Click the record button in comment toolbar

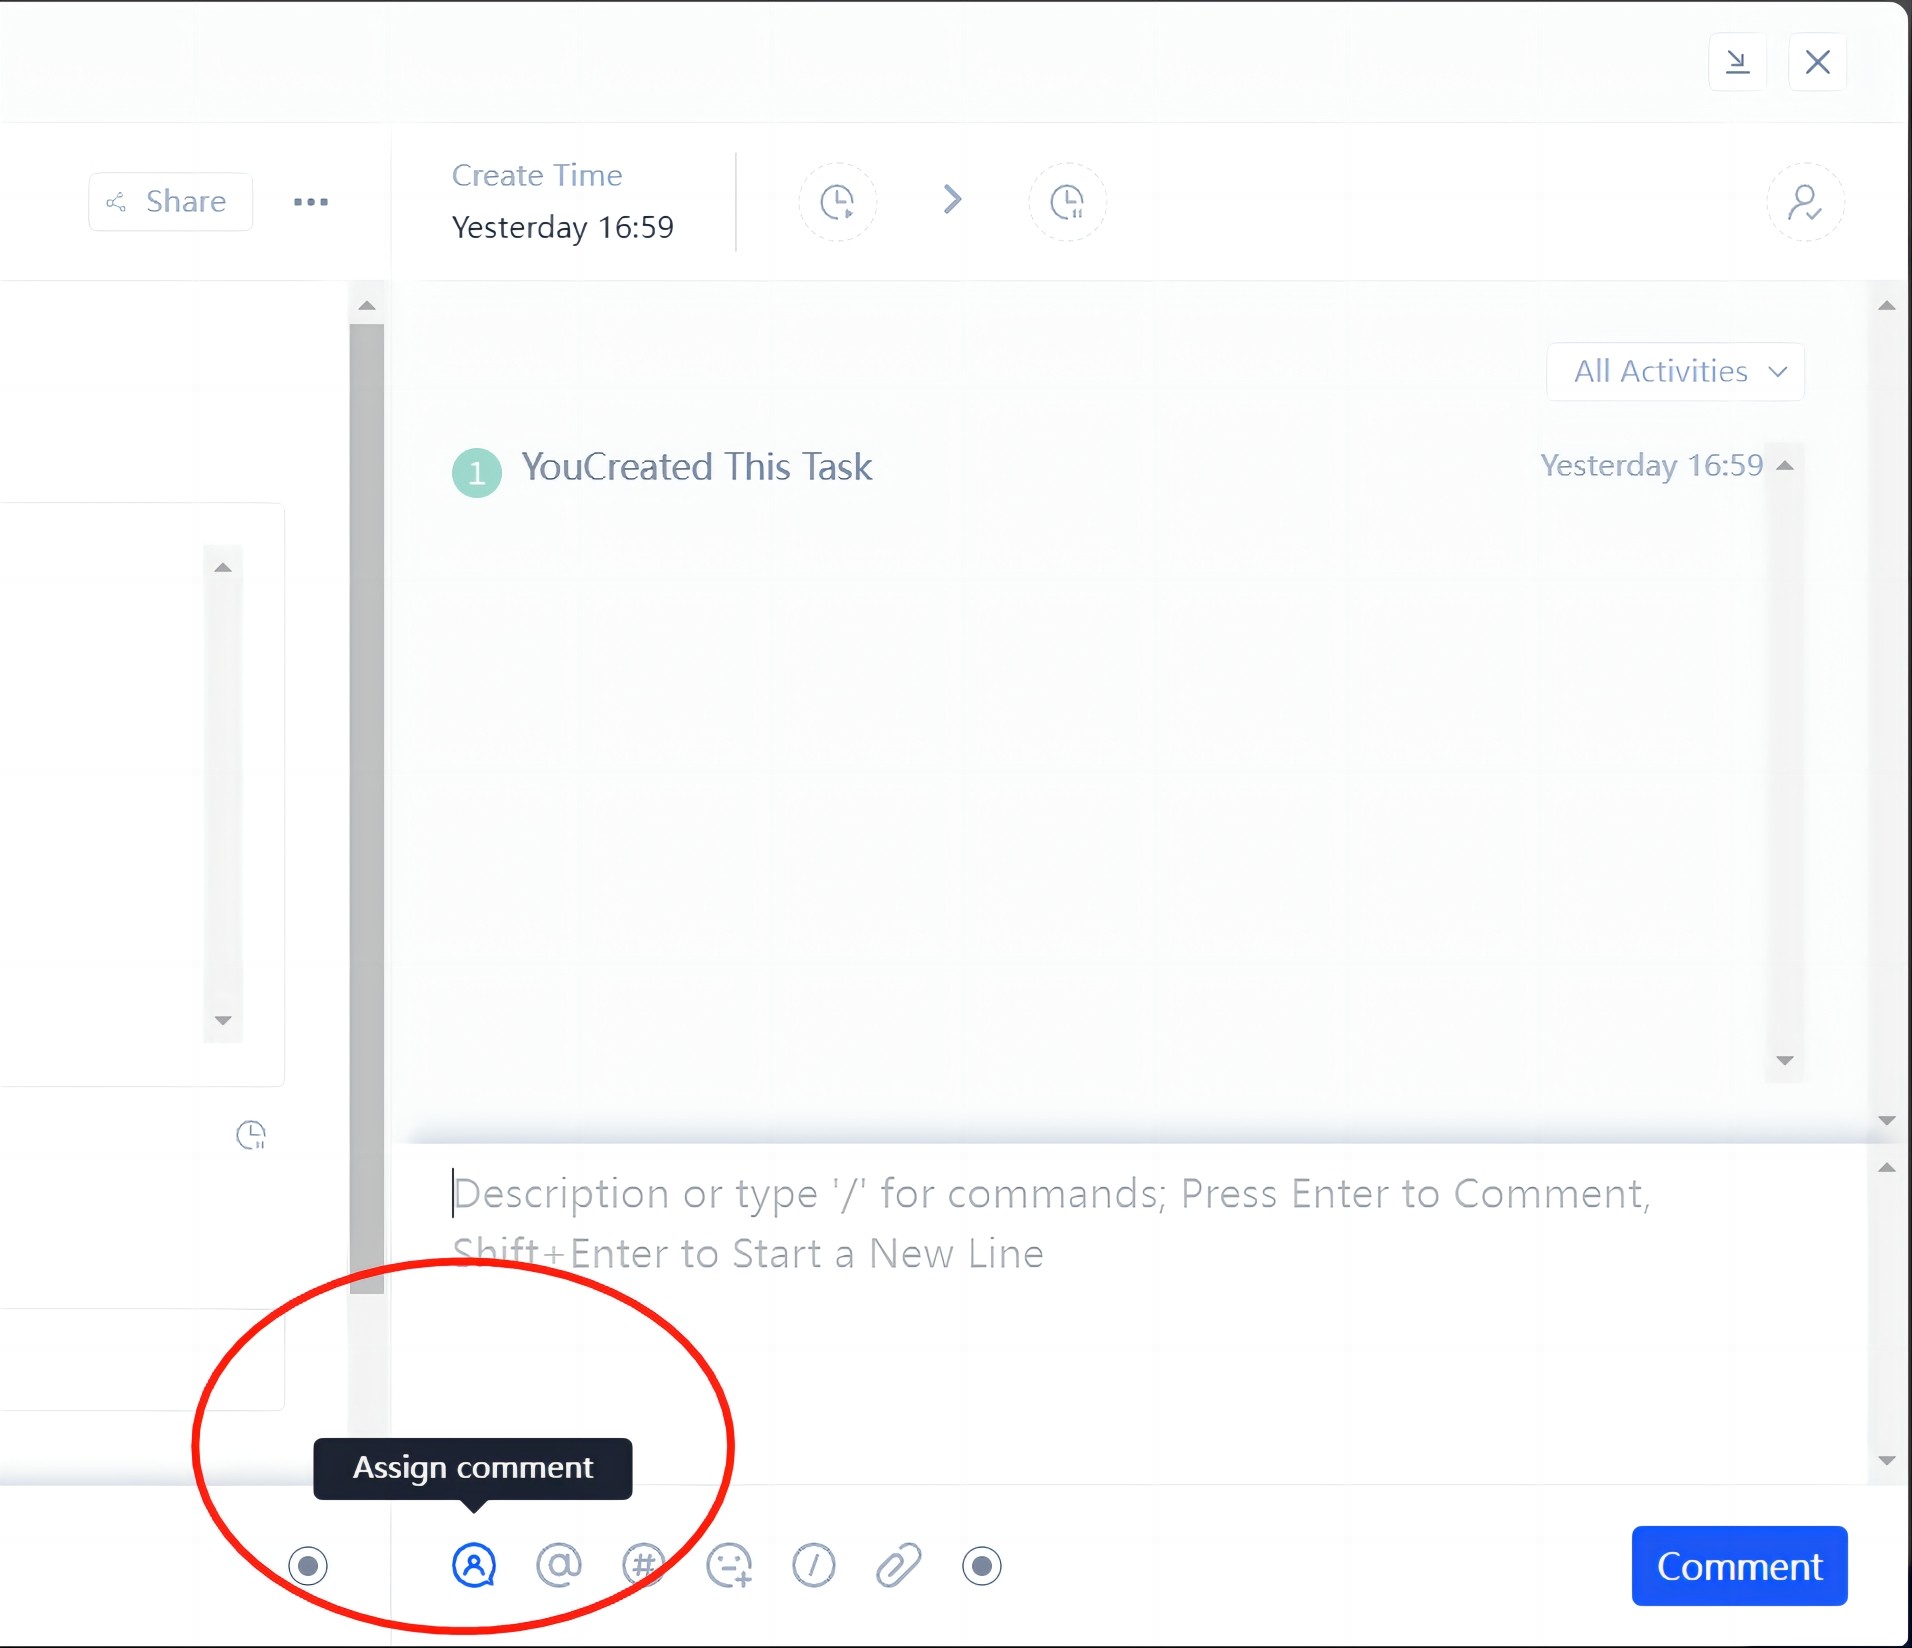click(982, 1565)
